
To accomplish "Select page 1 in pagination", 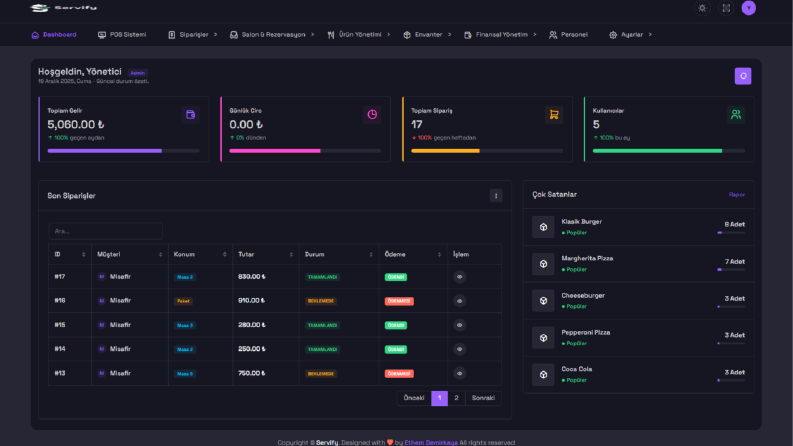I will point(439,398).
